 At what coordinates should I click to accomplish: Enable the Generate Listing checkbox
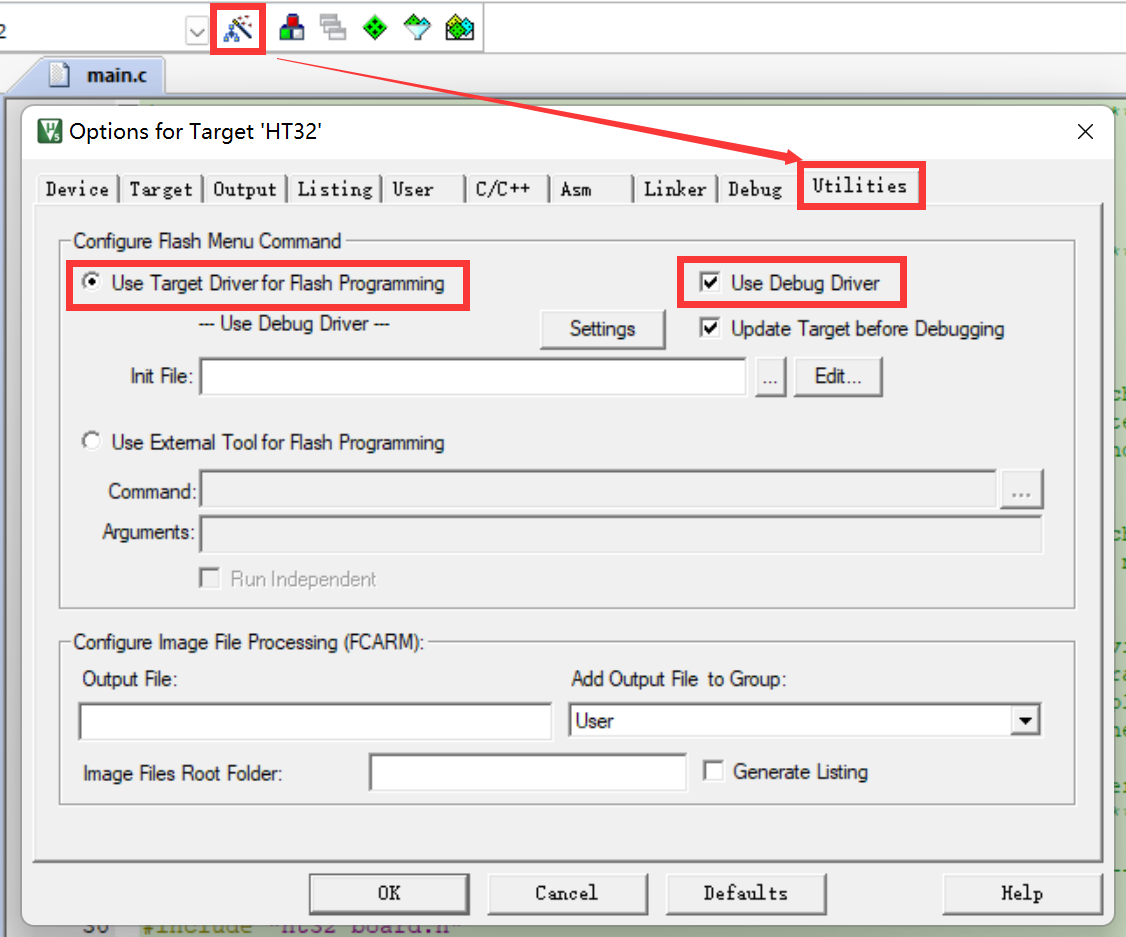tap(713, 771)
